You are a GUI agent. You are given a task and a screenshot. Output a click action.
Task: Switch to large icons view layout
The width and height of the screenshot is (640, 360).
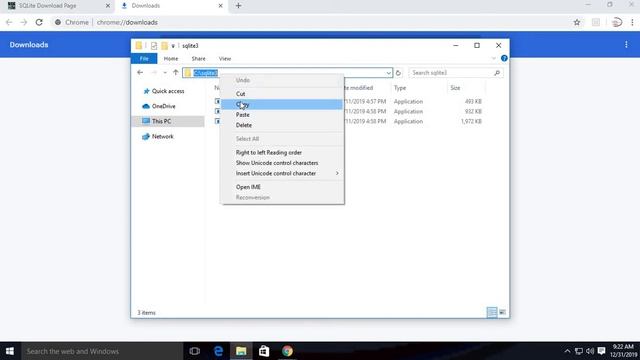[502, 313]
